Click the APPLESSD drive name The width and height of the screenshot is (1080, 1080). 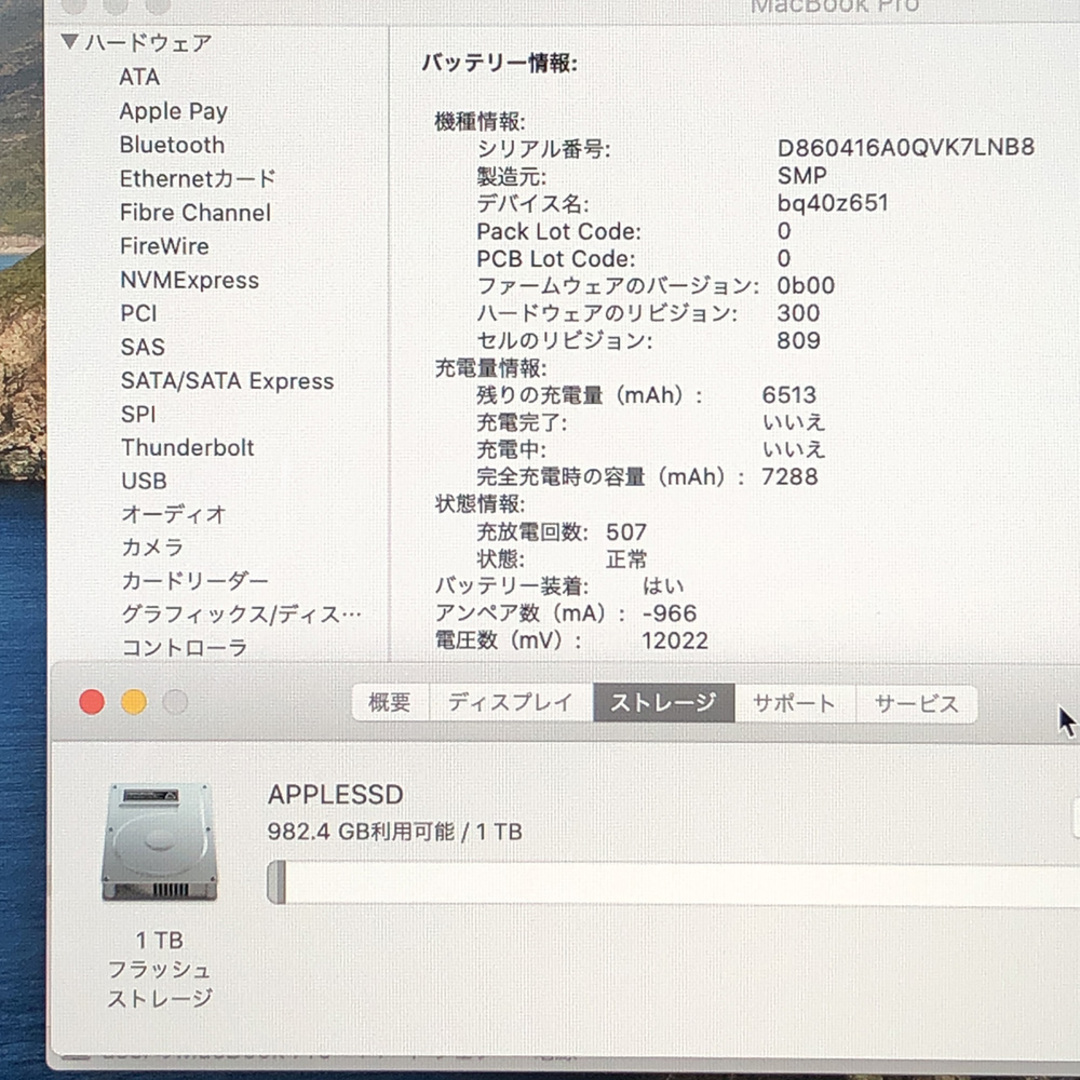click(335, 795)
